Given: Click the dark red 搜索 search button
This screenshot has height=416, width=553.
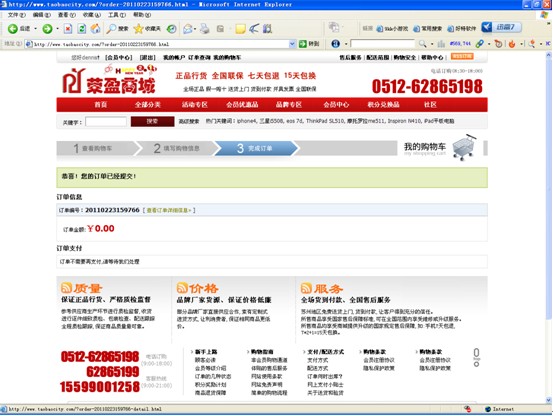Looking at the screenshot, I should pos(152,121).
